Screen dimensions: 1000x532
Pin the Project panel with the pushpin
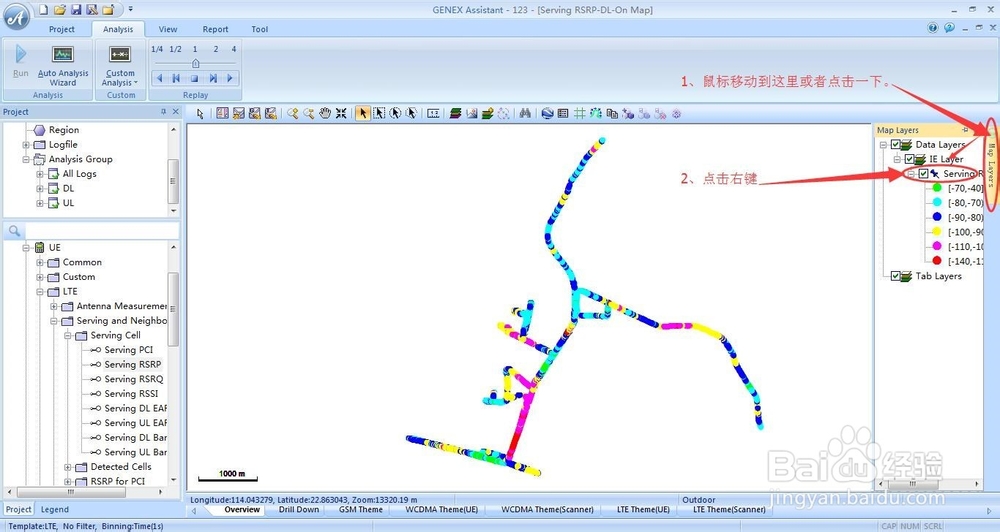[x=163, y=112]
